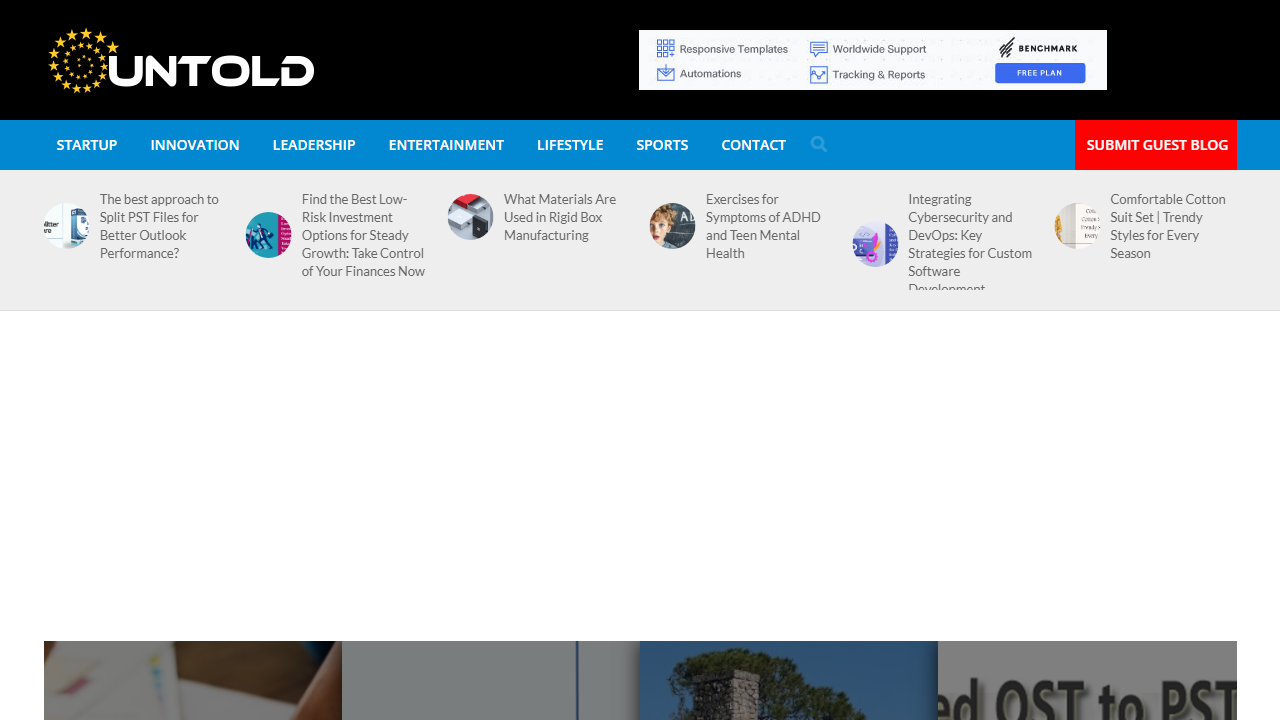Click the Automations envelope icon
Screen dimensions: 1280x720
[x=665, y=72]
